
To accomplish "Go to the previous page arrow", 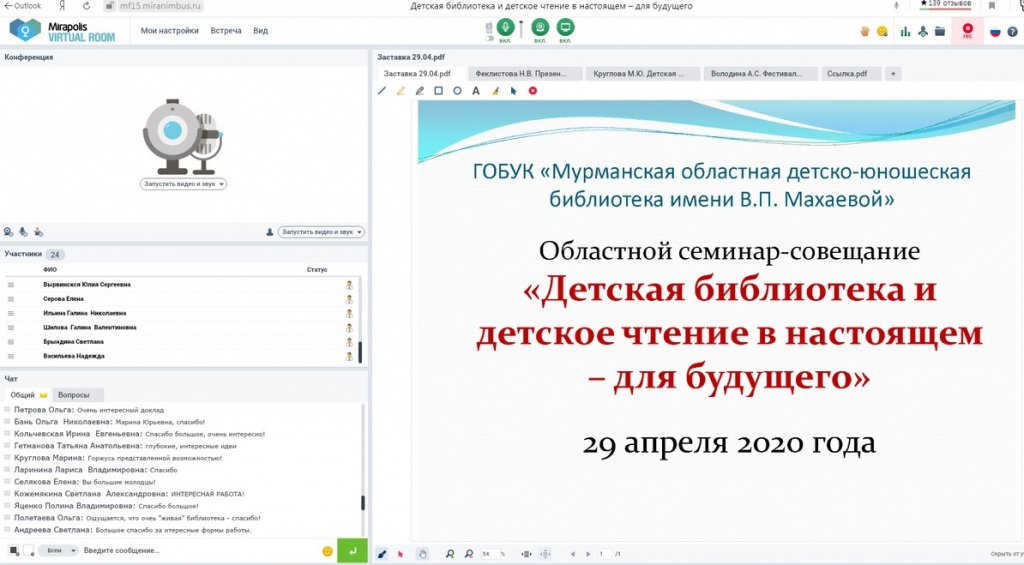I will [x=573, y=554].
